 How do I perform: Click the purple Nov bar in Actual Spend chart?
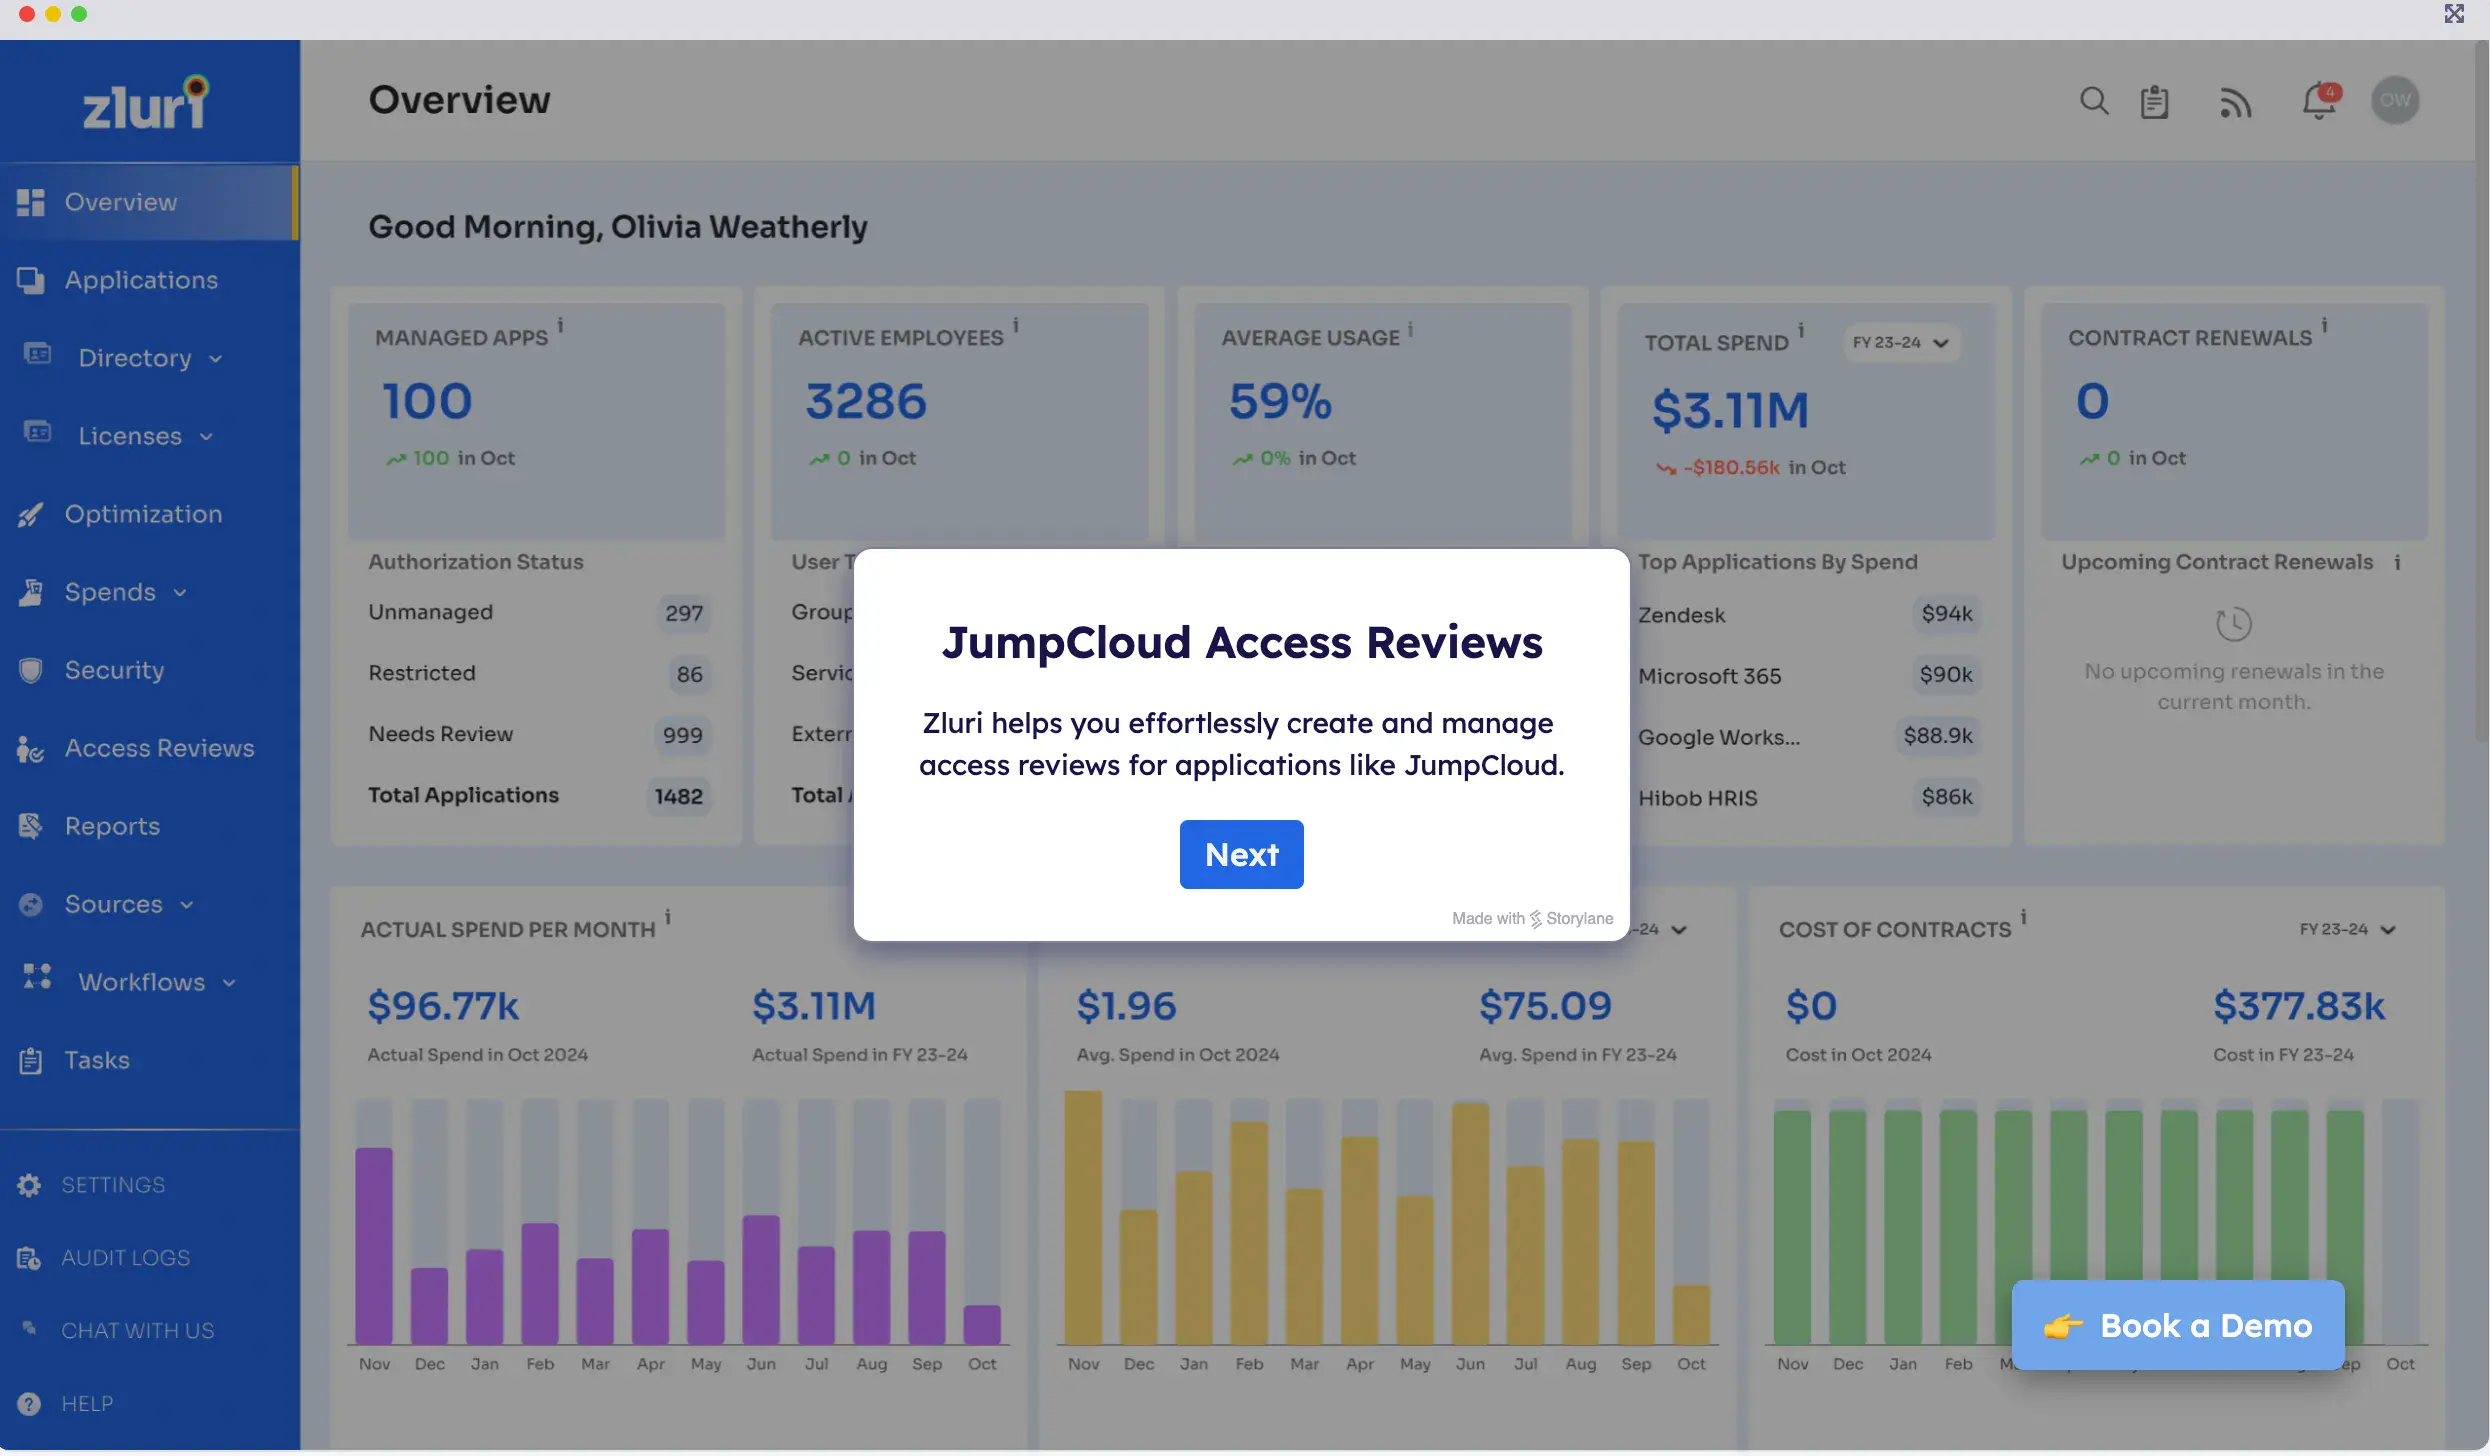click(374, 1245)
